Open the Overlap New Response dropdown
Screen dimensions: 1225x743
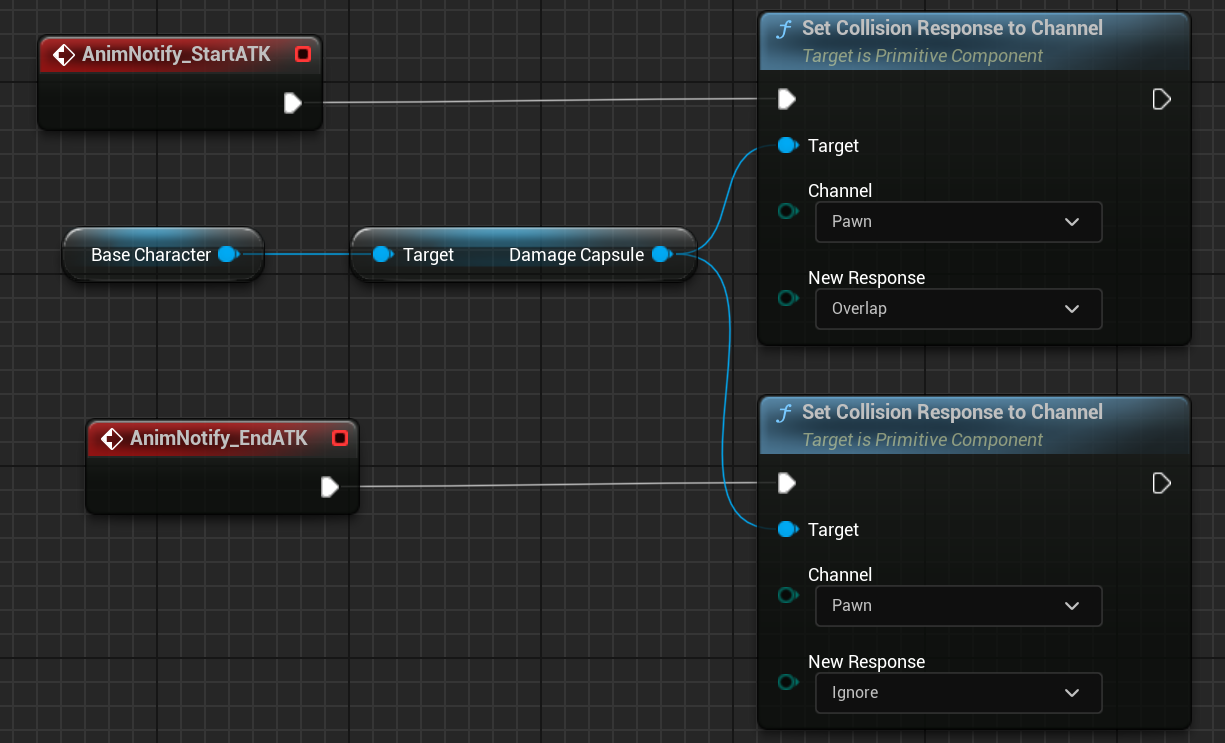958,309
